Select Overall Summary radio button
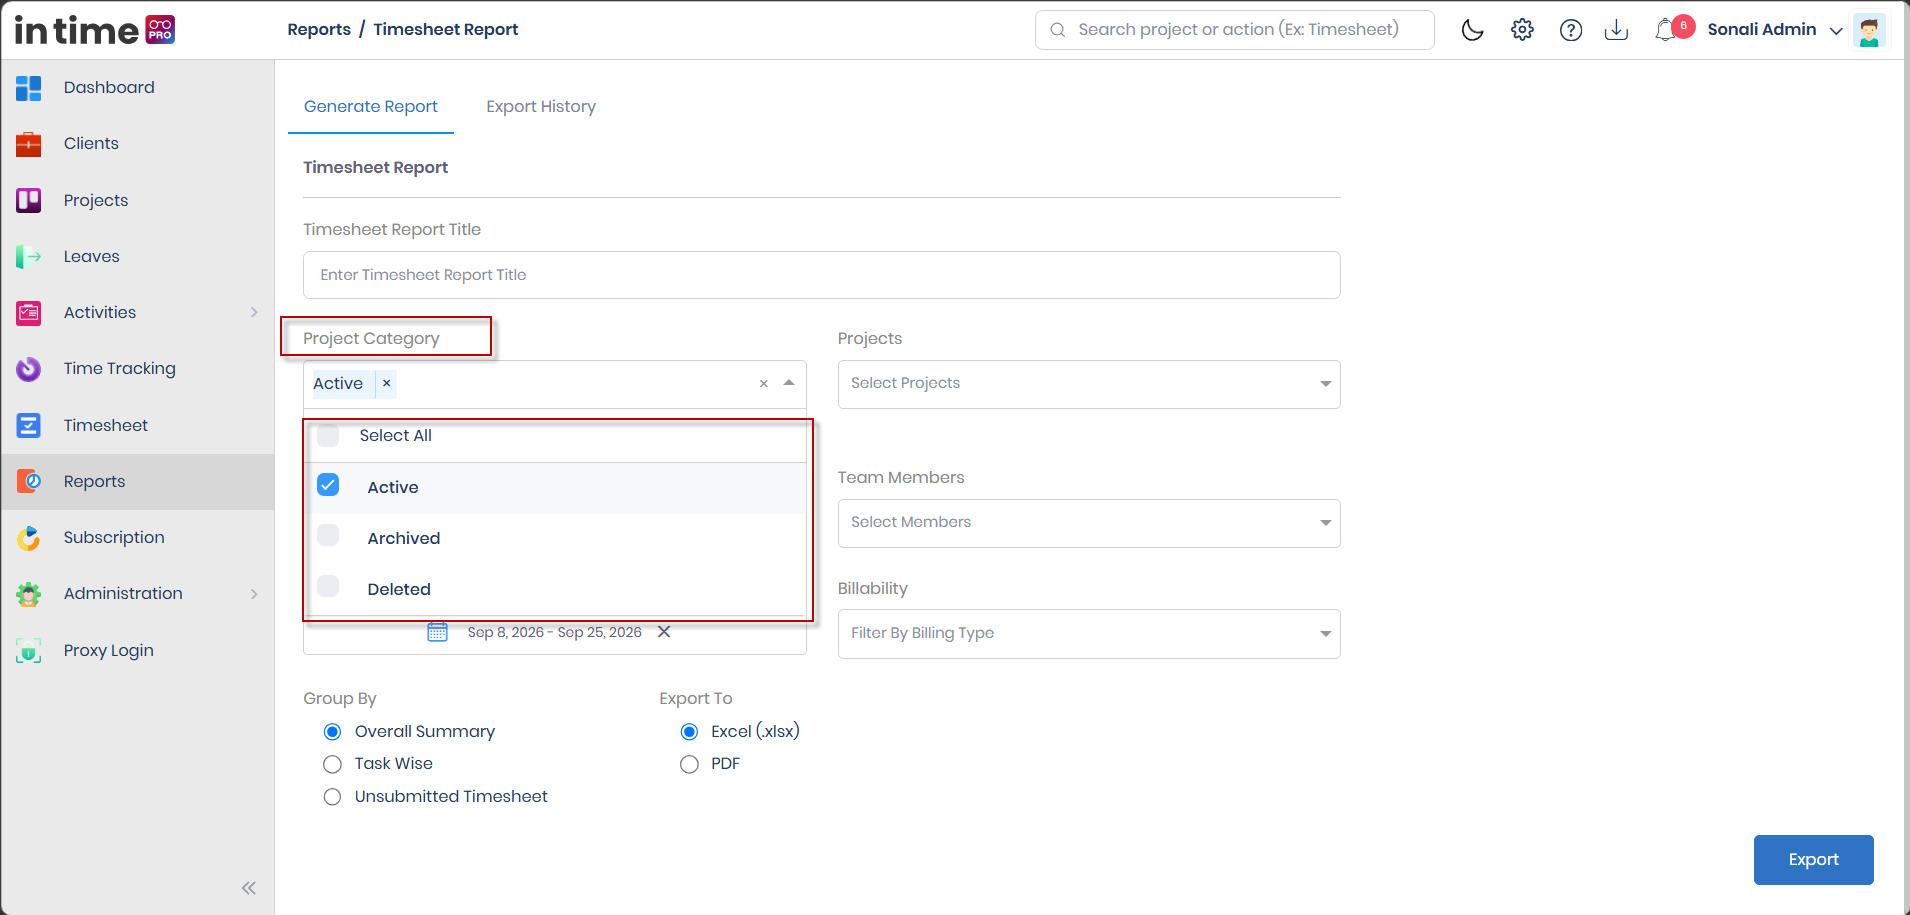The width and height of the screenshot is (1910, 915). pyautogui.click(x=333, y=732)
